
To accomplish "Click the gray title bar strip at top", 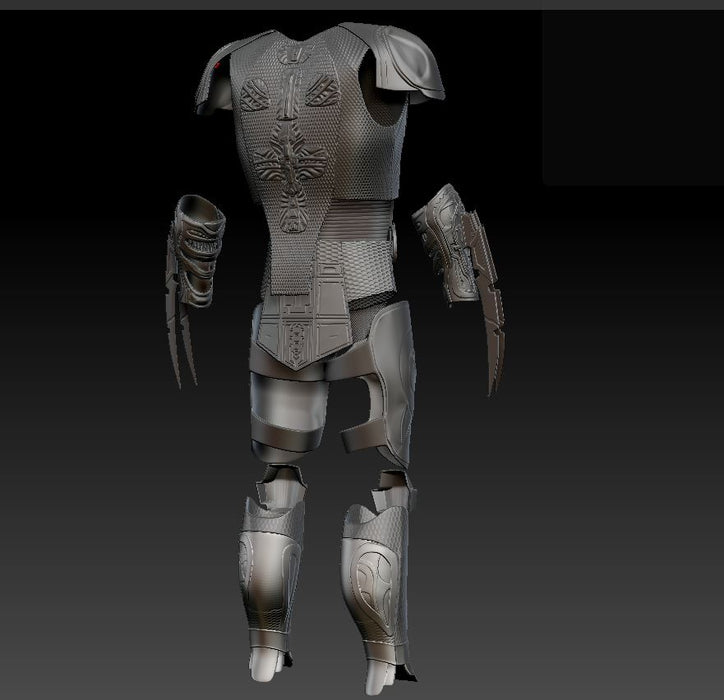I will pos(362,4).
